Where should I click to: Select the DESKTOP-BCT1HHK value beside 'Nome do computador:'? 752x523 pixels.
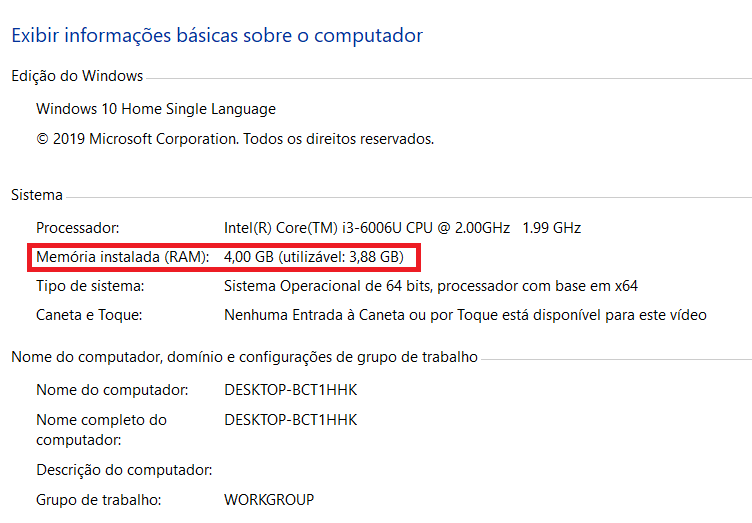pyautogui.click(x=291, y=390)
